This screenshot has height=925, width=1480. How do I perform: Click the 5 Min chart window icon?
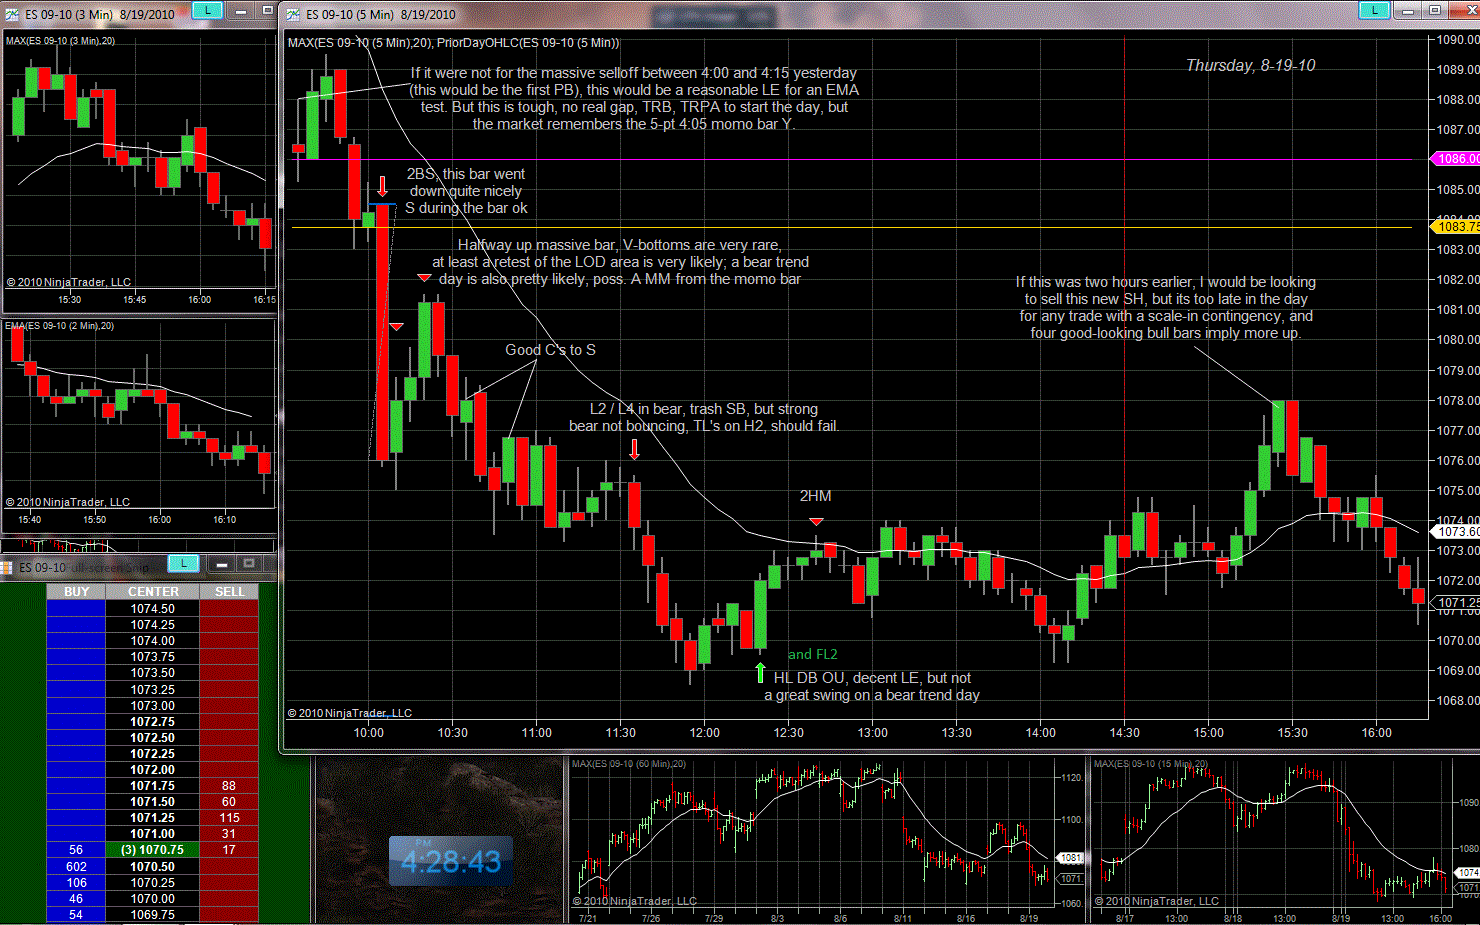[293, 14]
